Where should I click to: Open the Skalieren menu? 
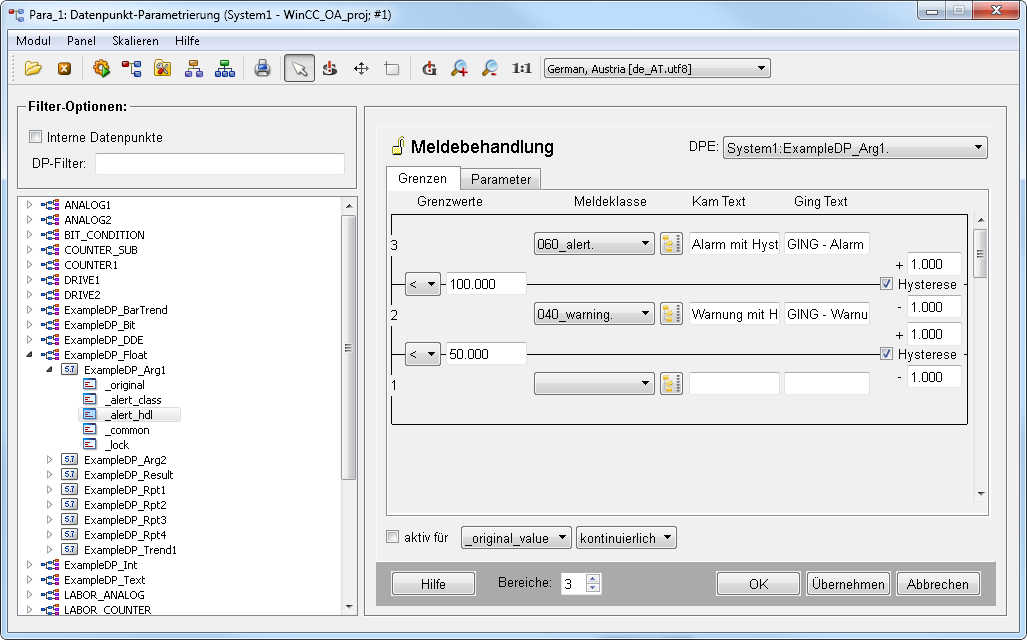coord(135,41)
